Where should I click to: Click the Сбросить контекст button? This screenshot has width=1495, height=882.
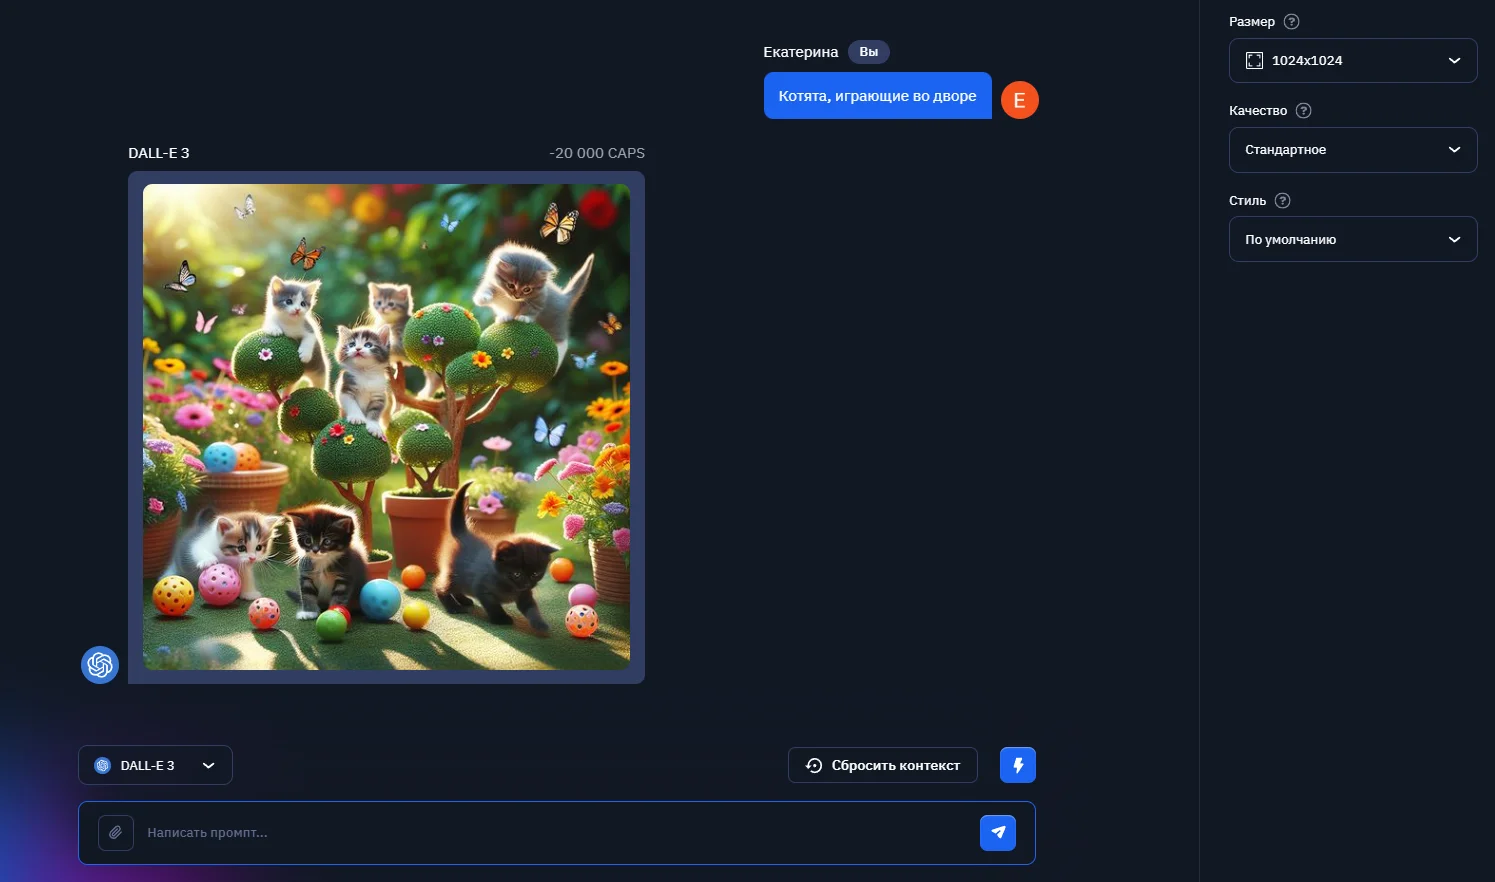coord(883,765)
